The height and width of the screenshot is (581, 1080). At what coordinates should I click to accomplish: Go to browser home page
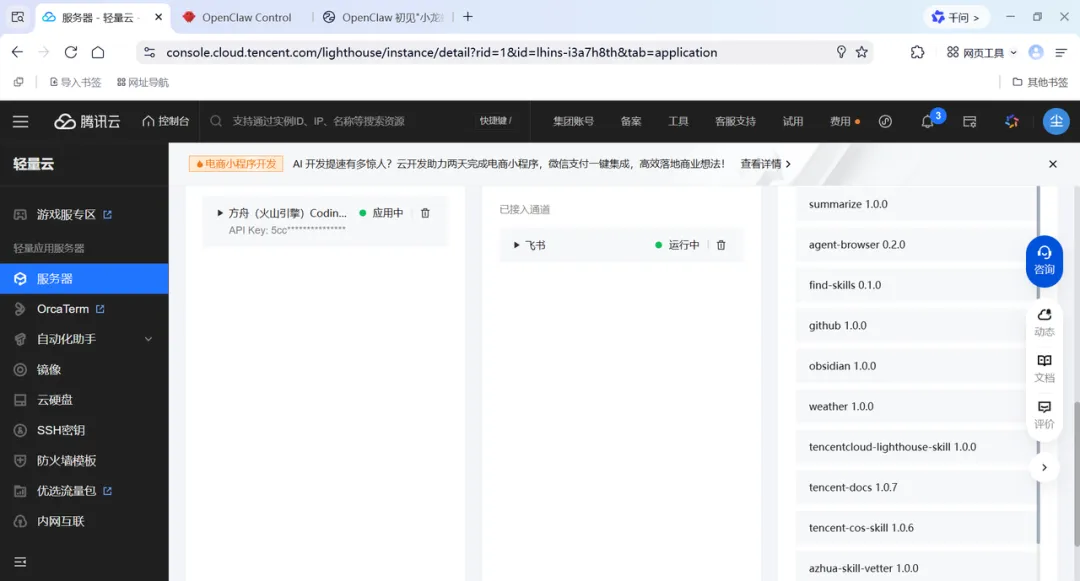(x=98, y=52)
